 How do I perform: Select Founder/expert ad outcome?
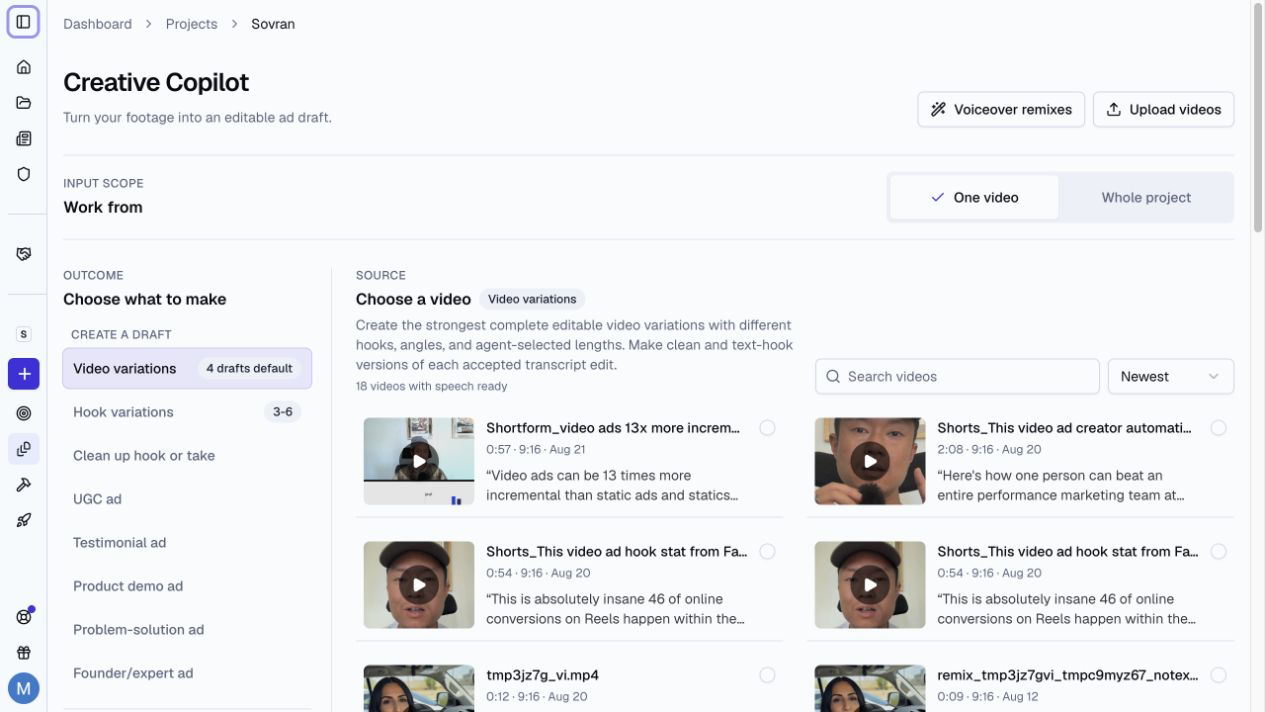(x=187, y=673)
